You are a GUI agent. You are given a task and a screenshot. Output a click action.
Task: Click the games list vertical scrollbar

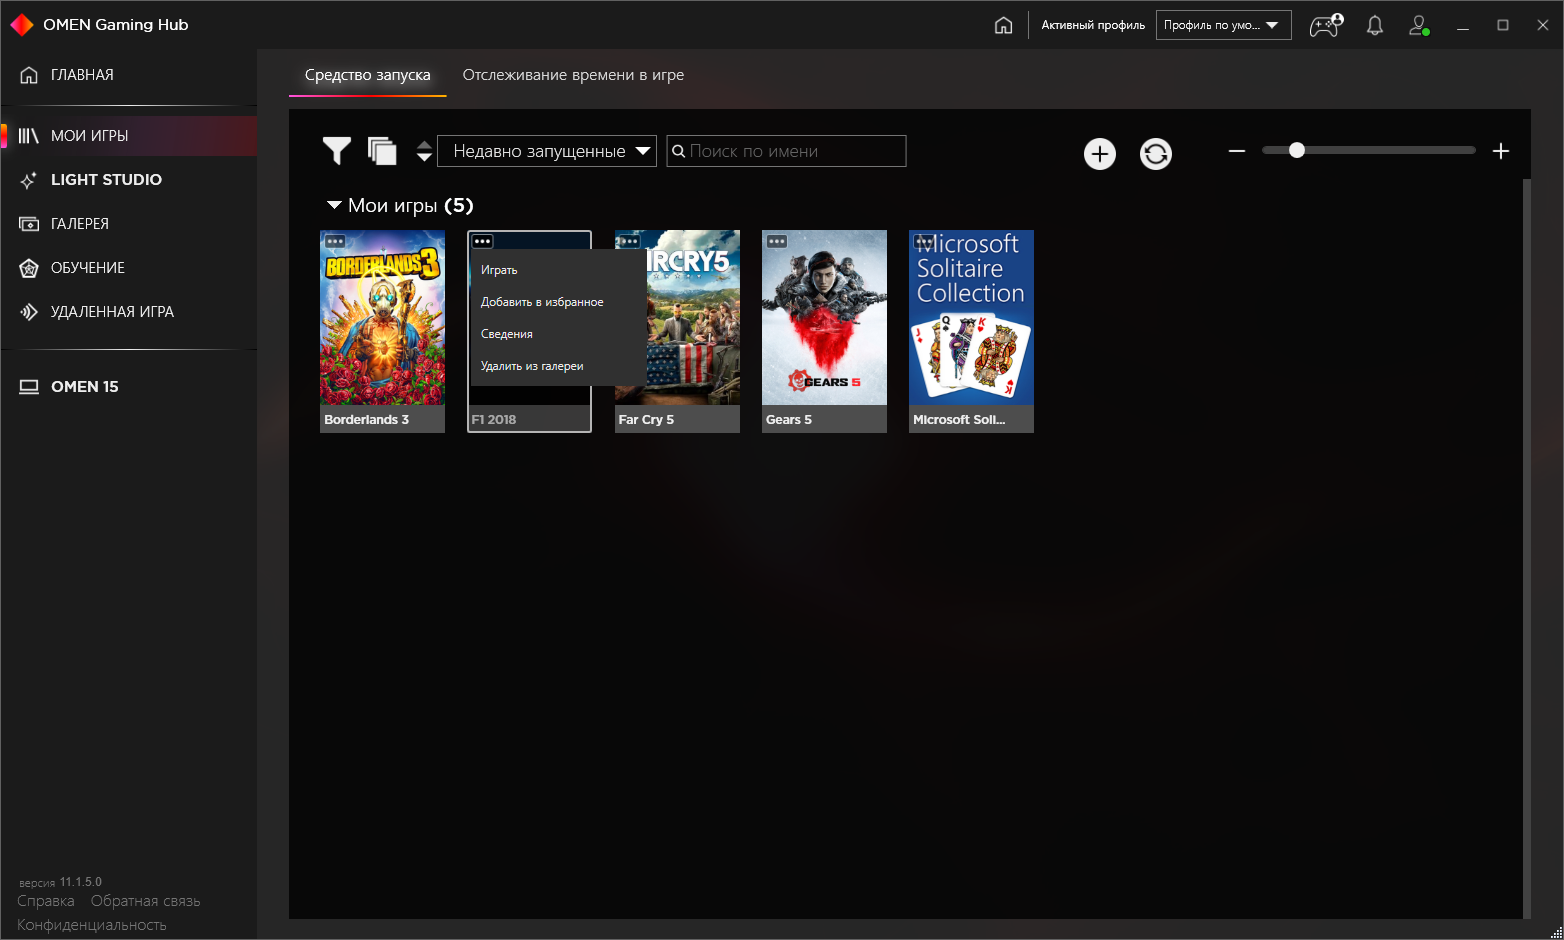point(1527,548)
